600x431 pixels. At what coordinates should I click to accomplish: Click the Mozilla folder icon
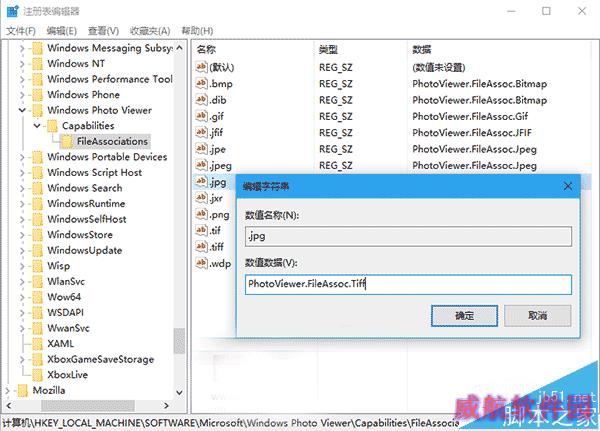(23, 390)
